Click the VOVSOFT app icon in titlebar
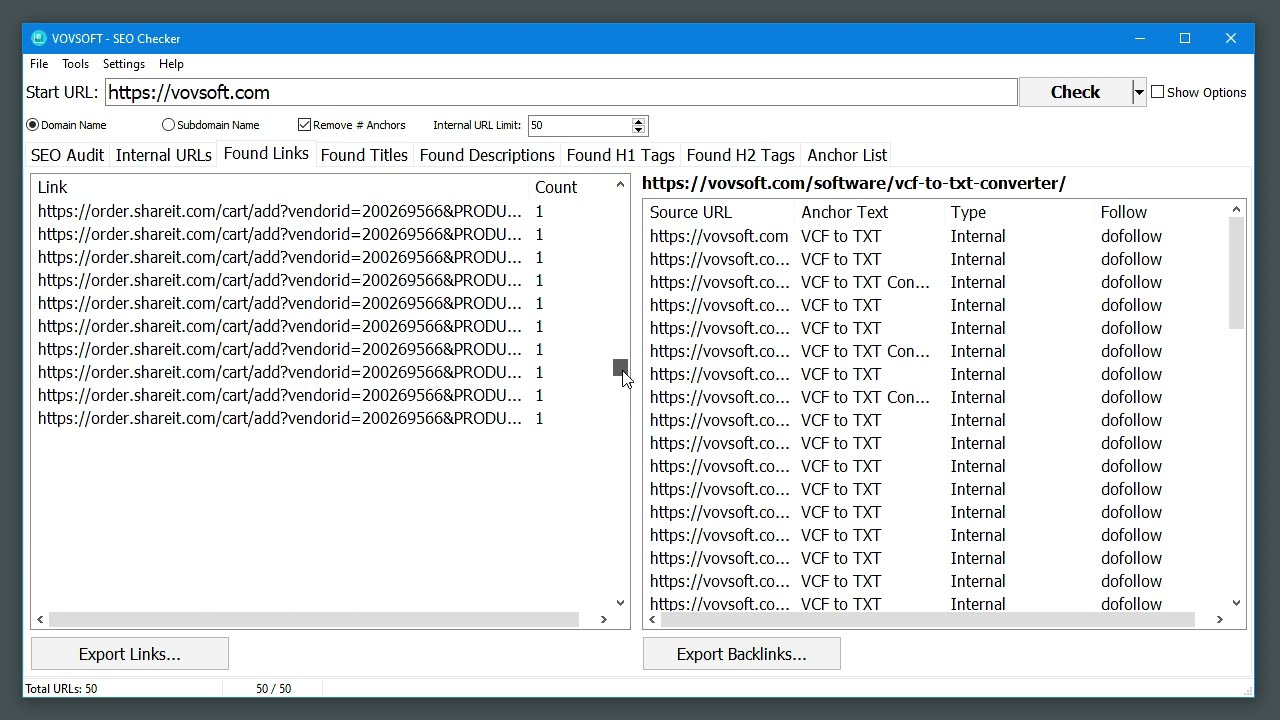 tap(37, 38)
